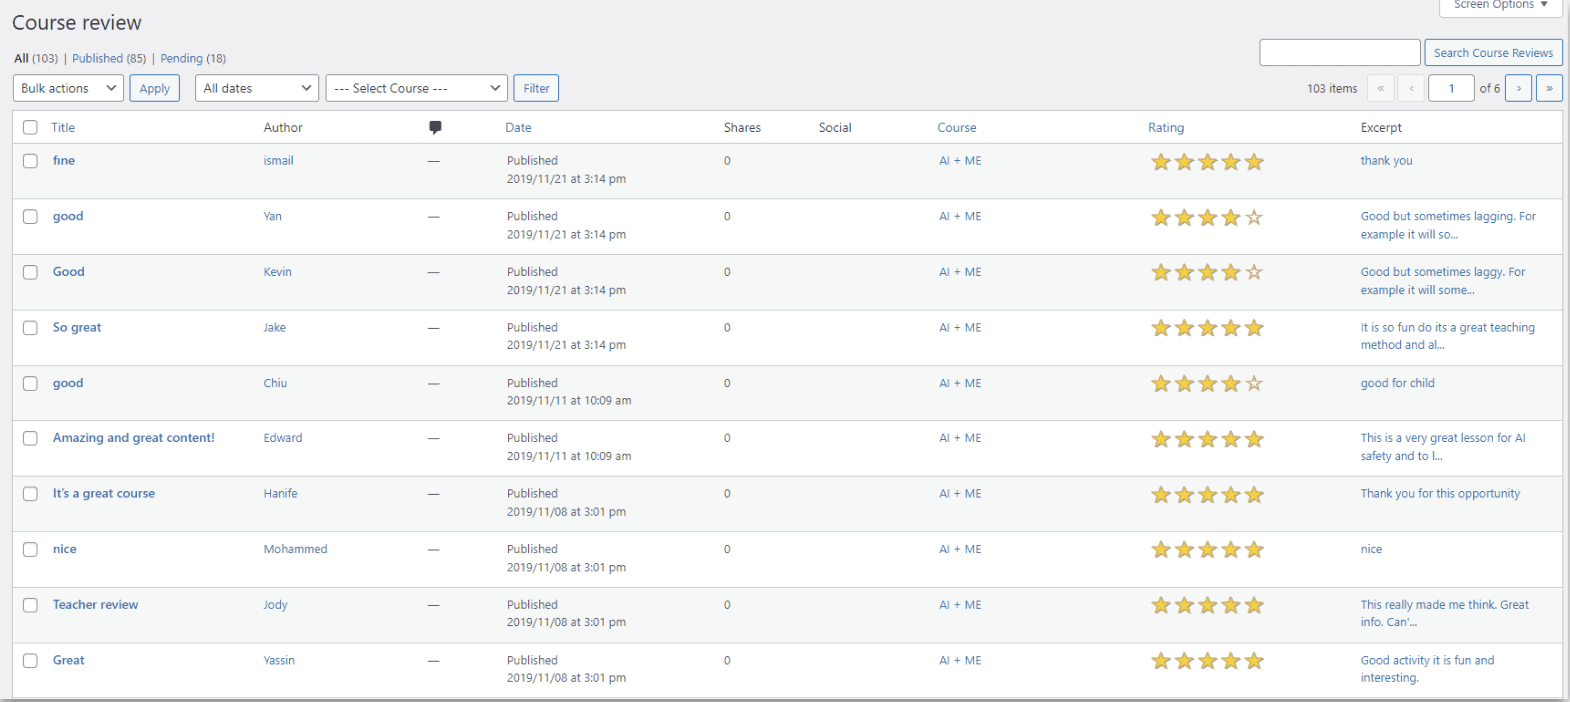Click the Shares column header
1570x702 pixels.
pyautogui.click(x=742, y=127)
